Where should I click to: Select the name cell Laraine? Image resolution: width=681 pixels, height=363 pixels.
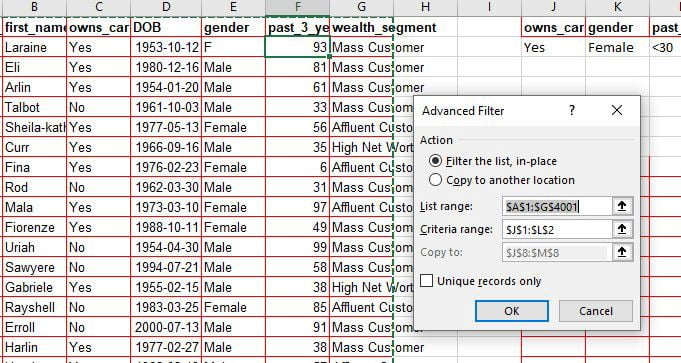[x=34, y=47]
